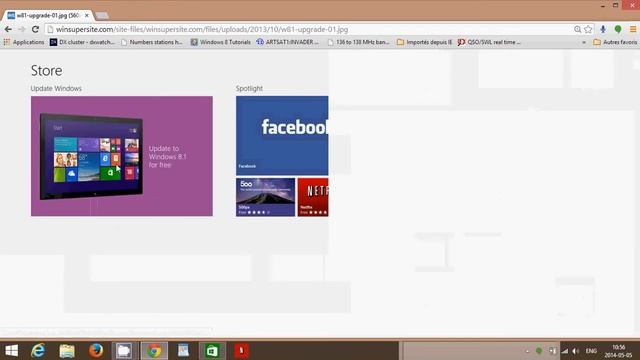Screen dimensions: 640x360
Task: Open the Applications shortcut in bookmarks bar
Action: pos(24,42)
